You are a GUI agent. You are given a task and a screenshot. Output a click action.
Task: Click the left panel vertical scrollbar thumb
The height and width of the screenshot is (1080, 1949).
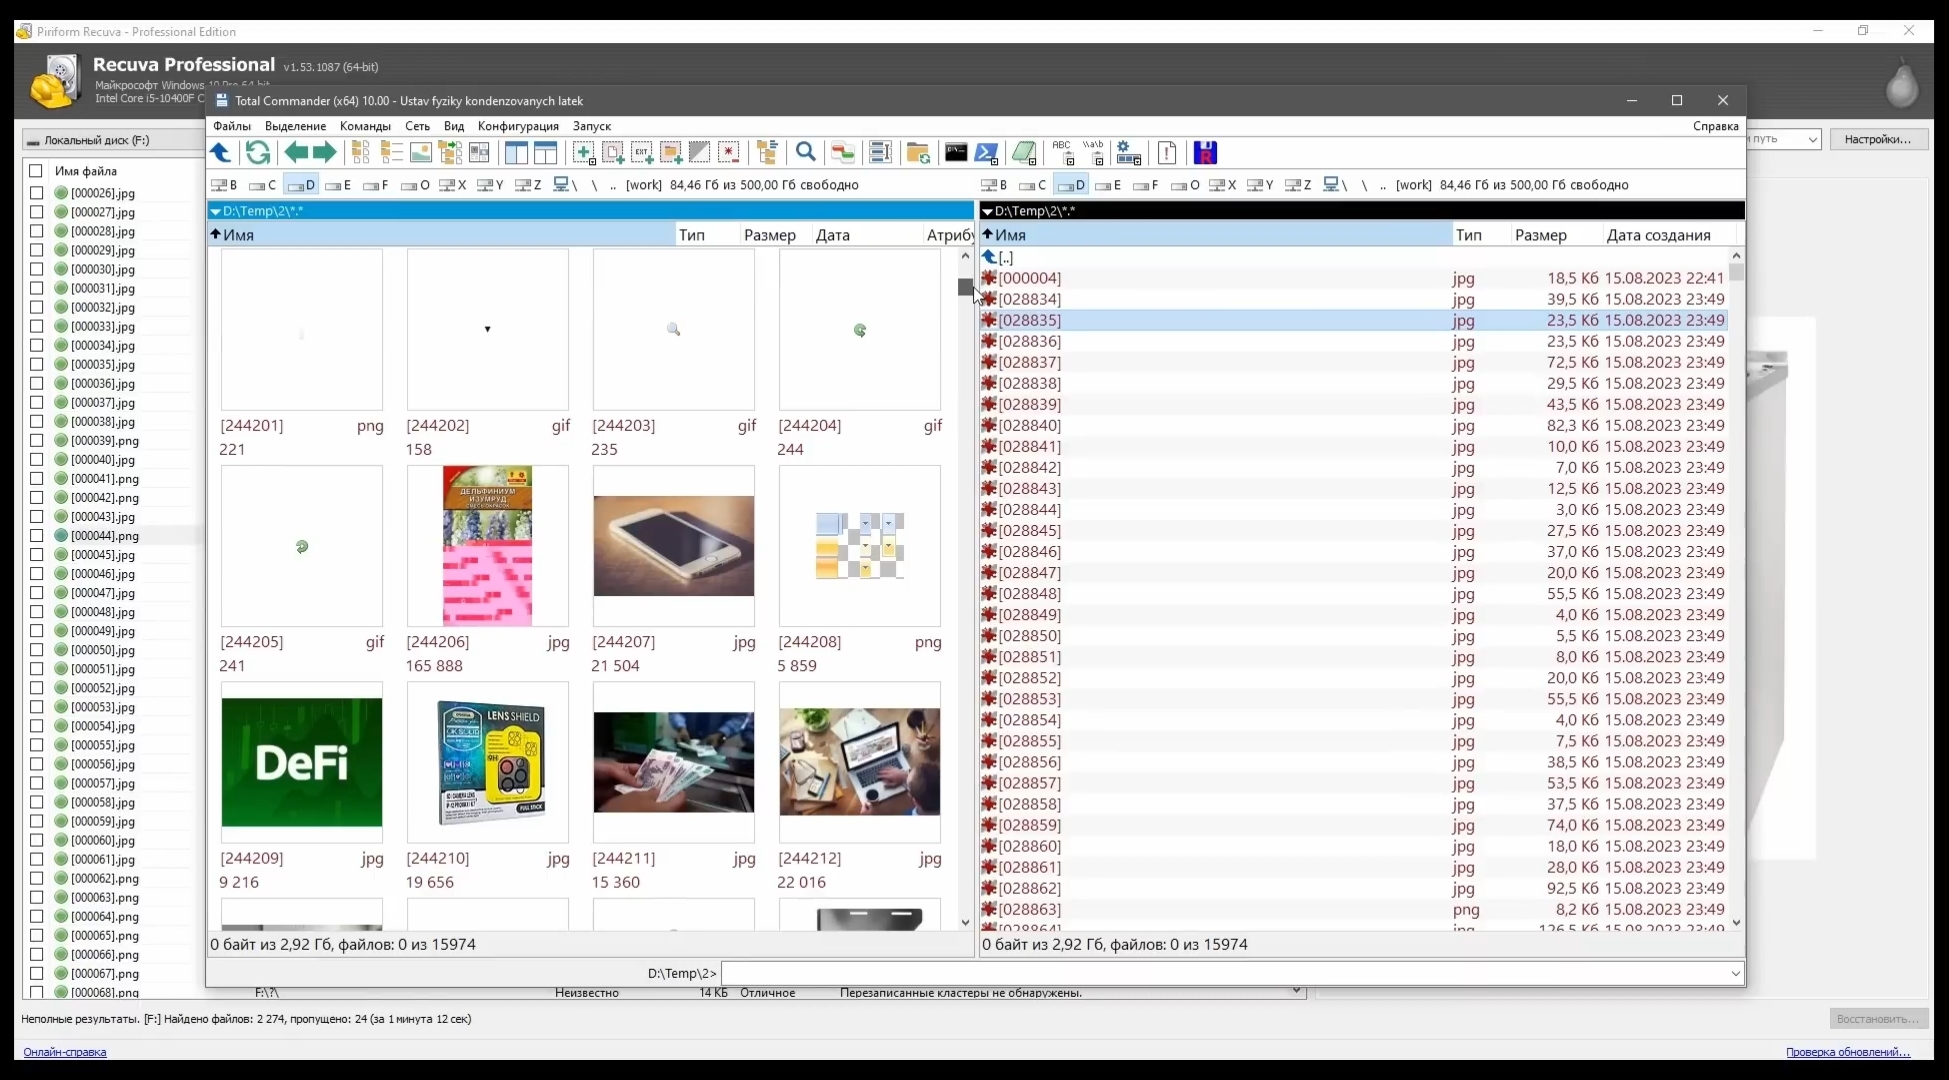click(965, 287)
